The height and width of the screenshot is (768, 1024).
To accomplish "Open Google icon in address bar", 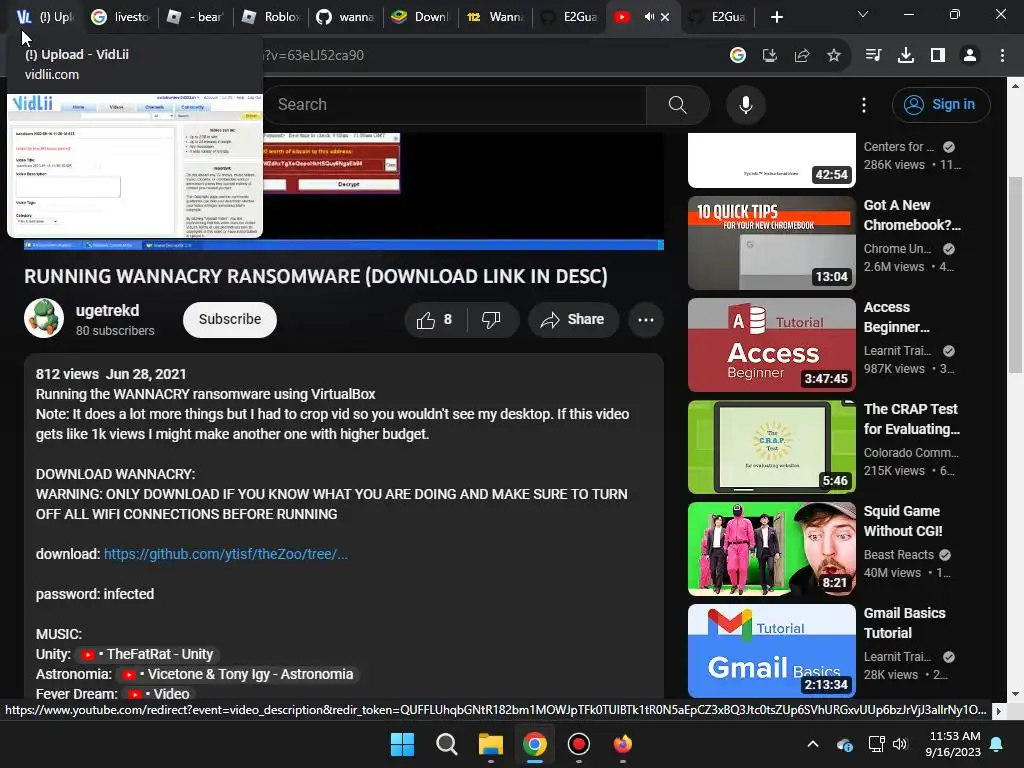I will pyautogui.click(x=738, y=56).
